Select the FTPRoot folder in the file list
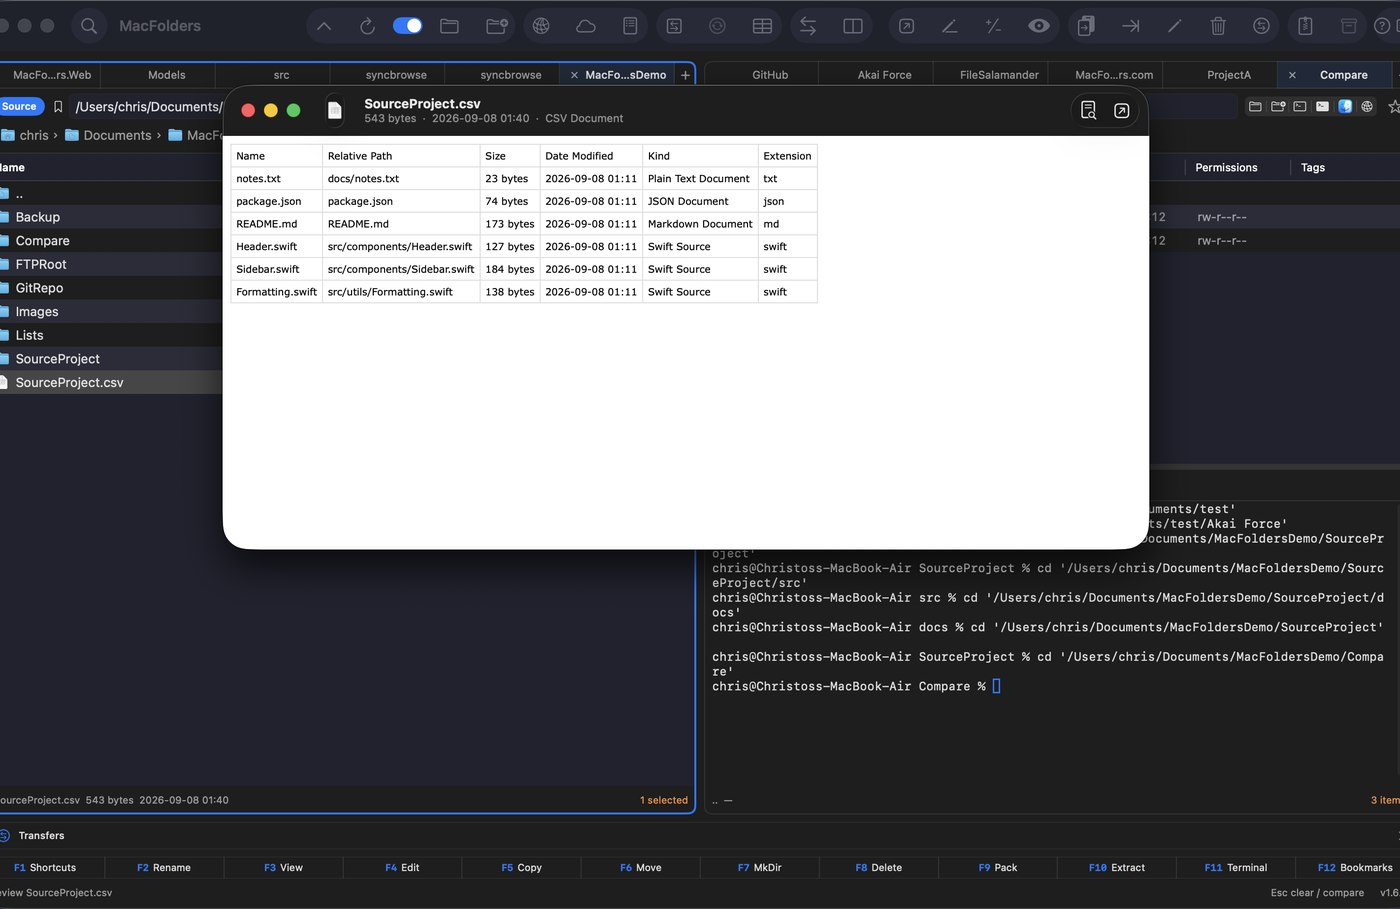The width and height of the screenshot is (1400, 909). (x=110, y=264)
